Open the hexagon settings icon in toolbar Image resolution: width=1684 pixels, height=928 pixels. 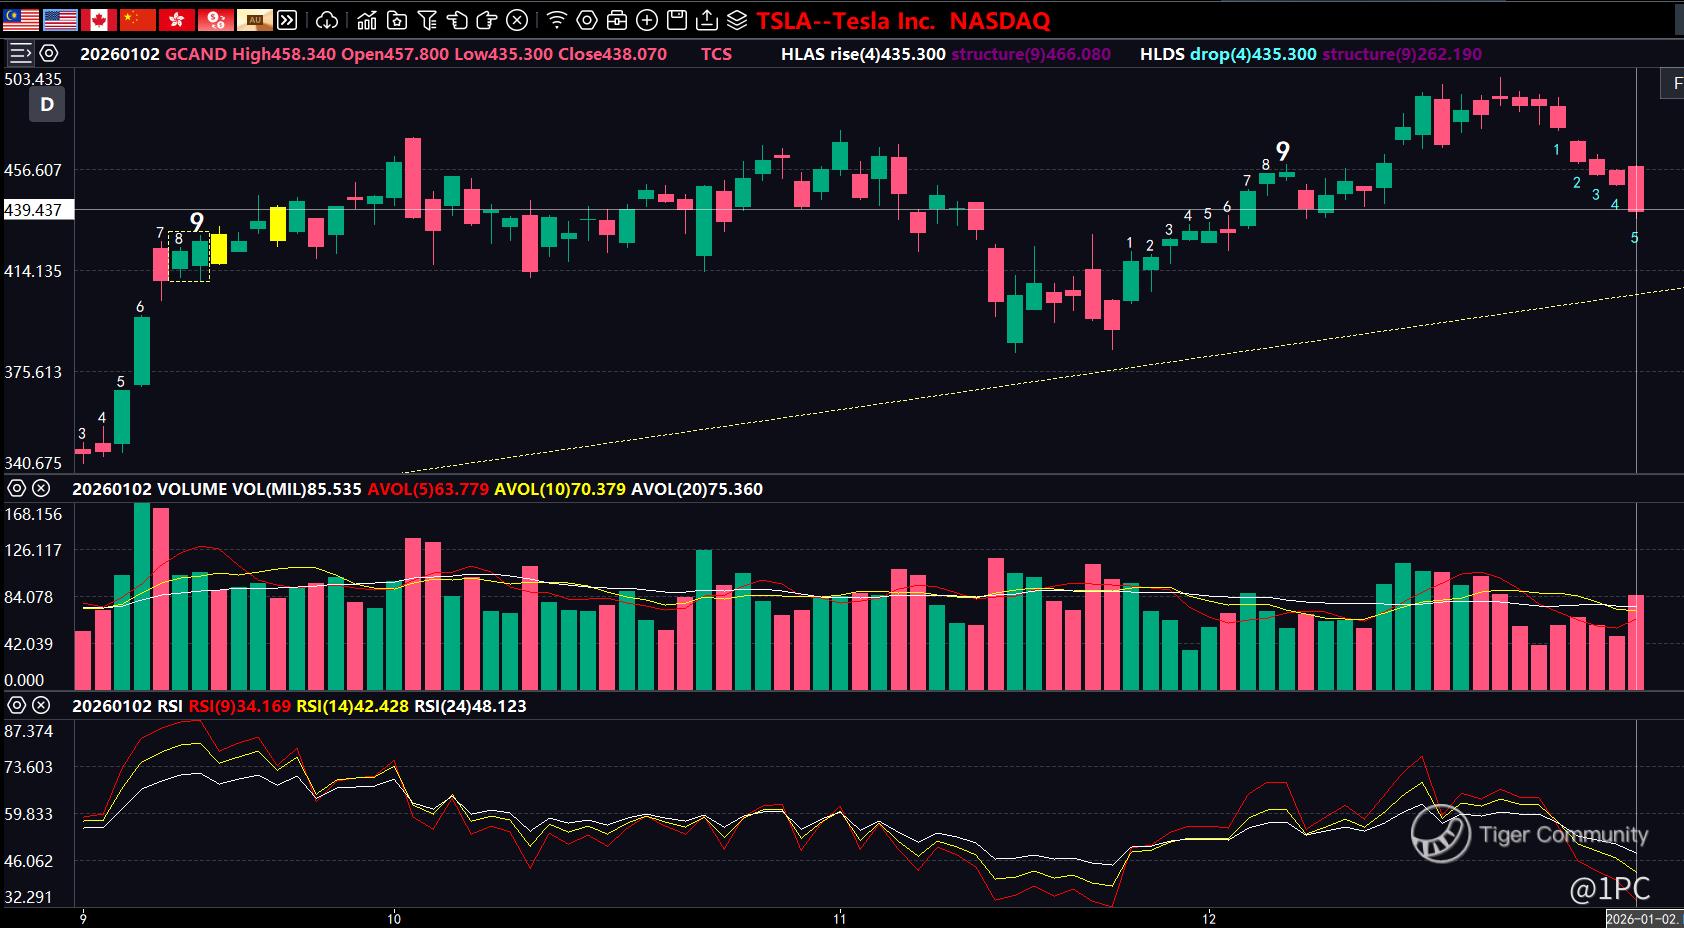pos(587,20)
